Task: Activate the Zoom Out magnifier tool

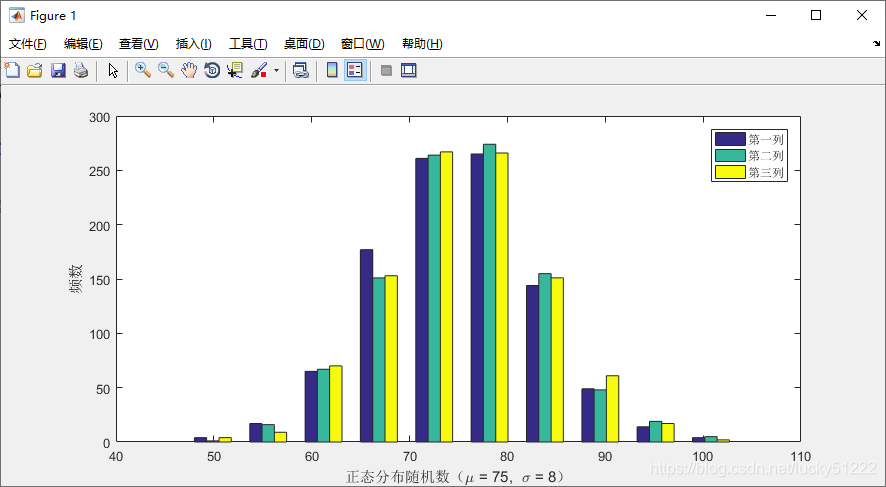Action: 166,70
